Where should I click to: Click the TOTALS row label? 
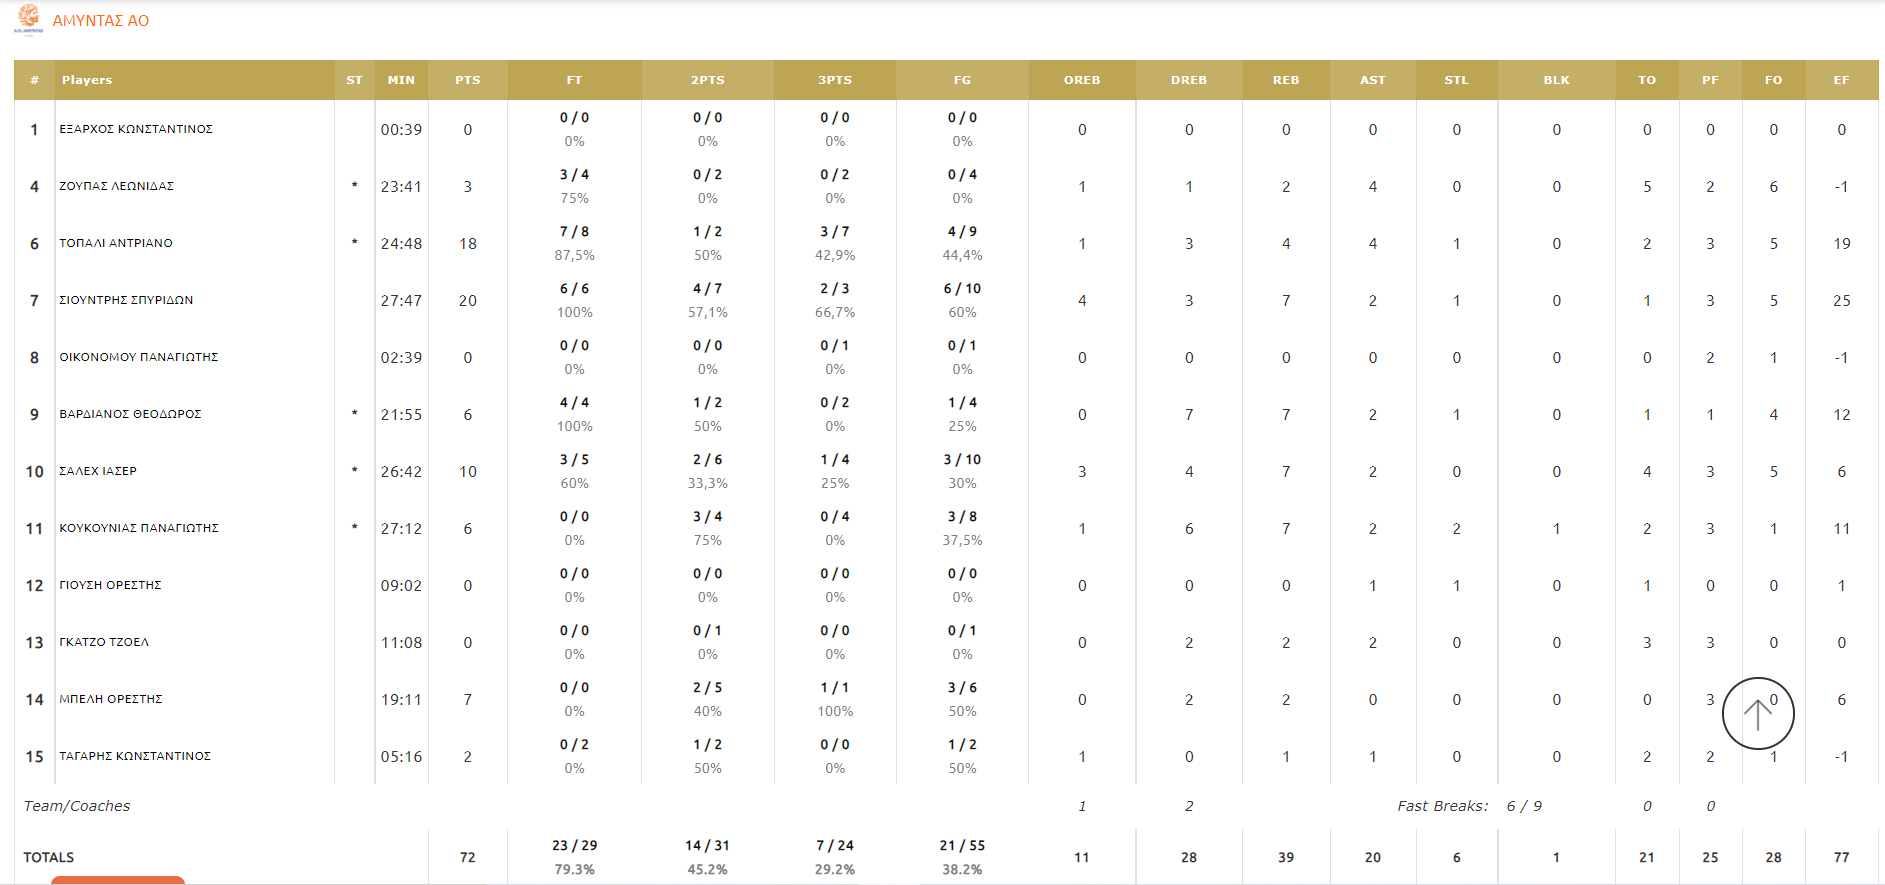coord(49,857)
